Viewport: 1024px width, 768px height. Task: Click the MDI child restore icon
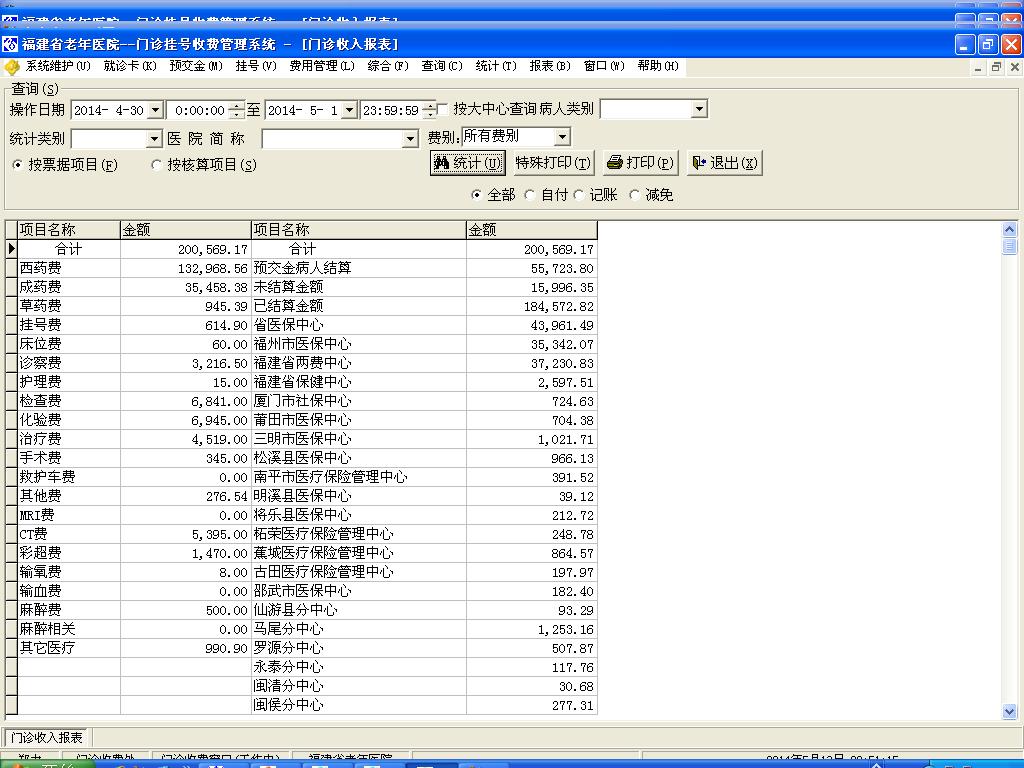point(996,67)
